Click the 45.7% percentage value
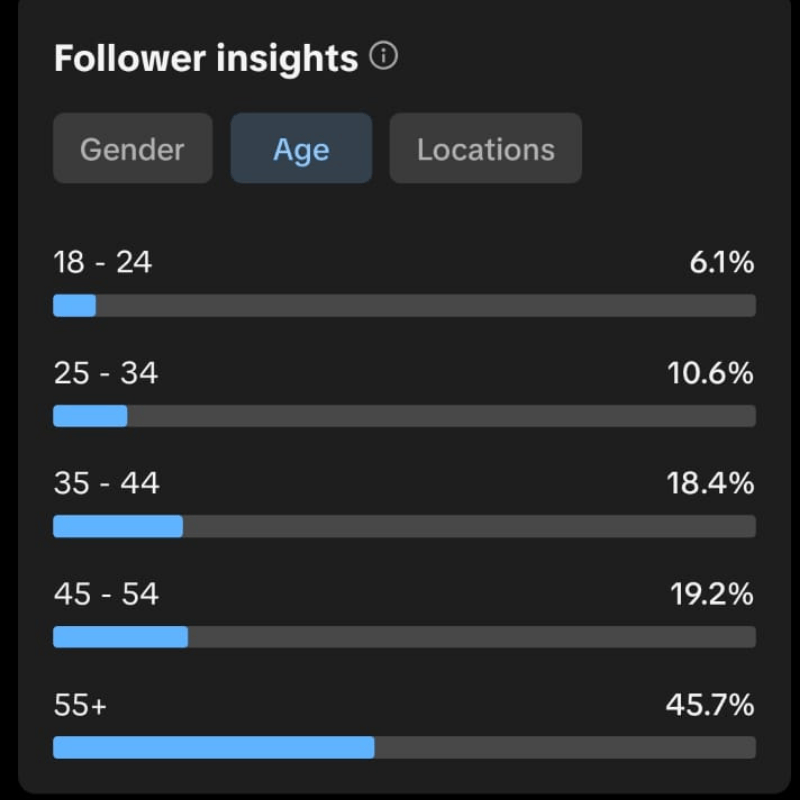This screenshot has width=800, height=800. 710,705
